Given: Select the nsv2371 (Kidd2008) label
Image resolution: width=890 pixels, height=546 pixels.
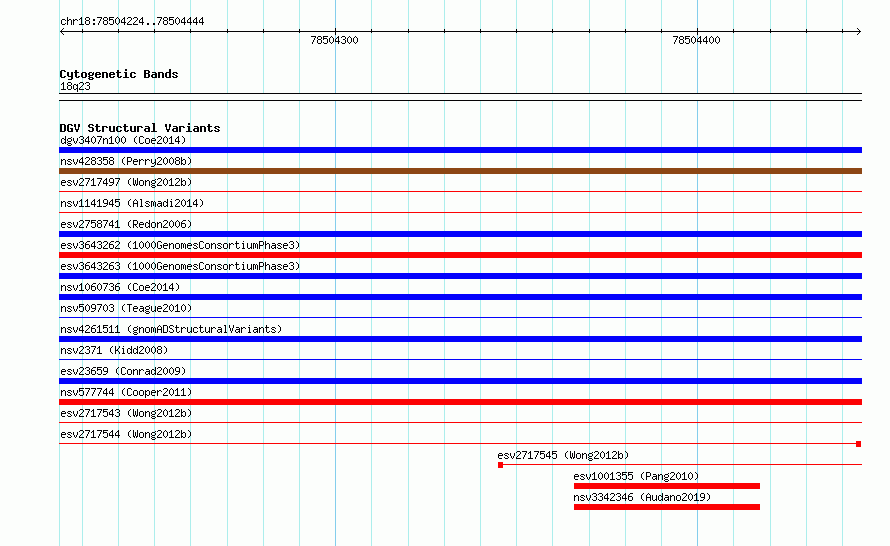Looking at the screenshot, I should coord(114,350).
